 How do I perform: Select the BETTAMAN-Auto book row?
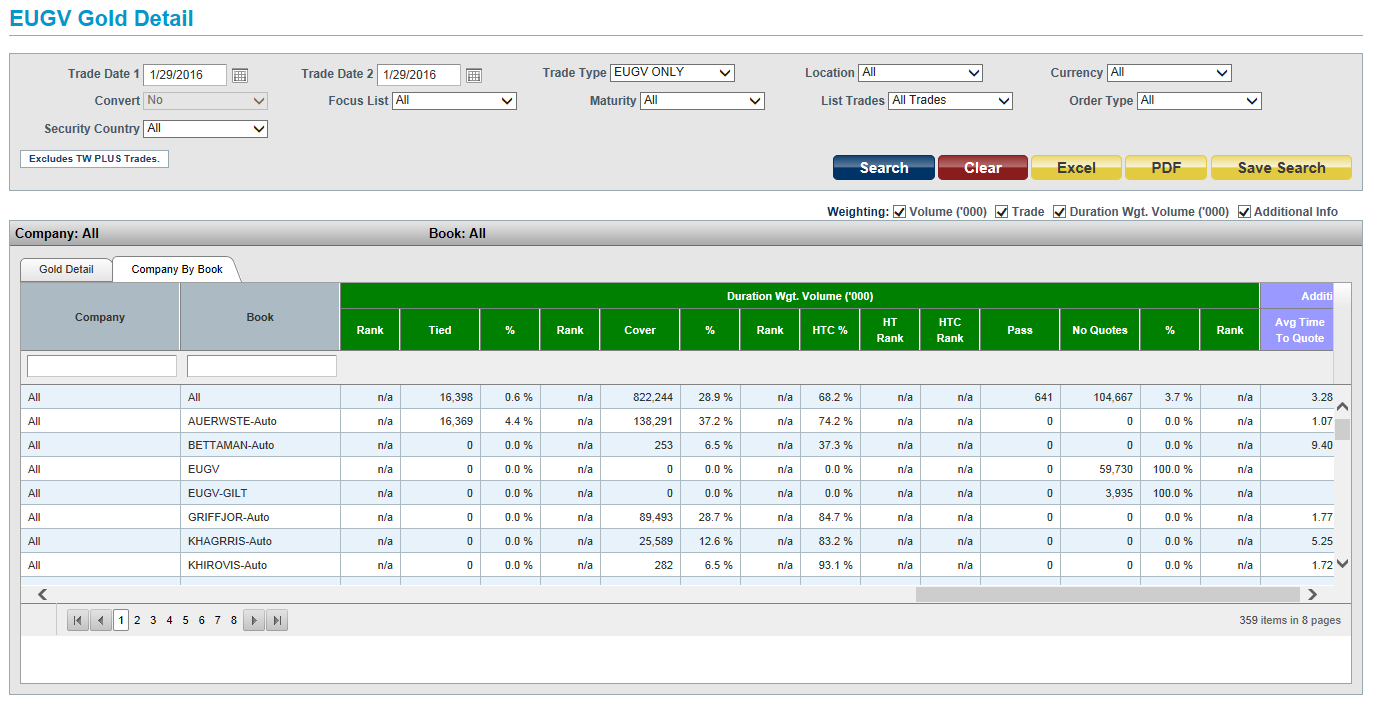[x=677, y=445]
